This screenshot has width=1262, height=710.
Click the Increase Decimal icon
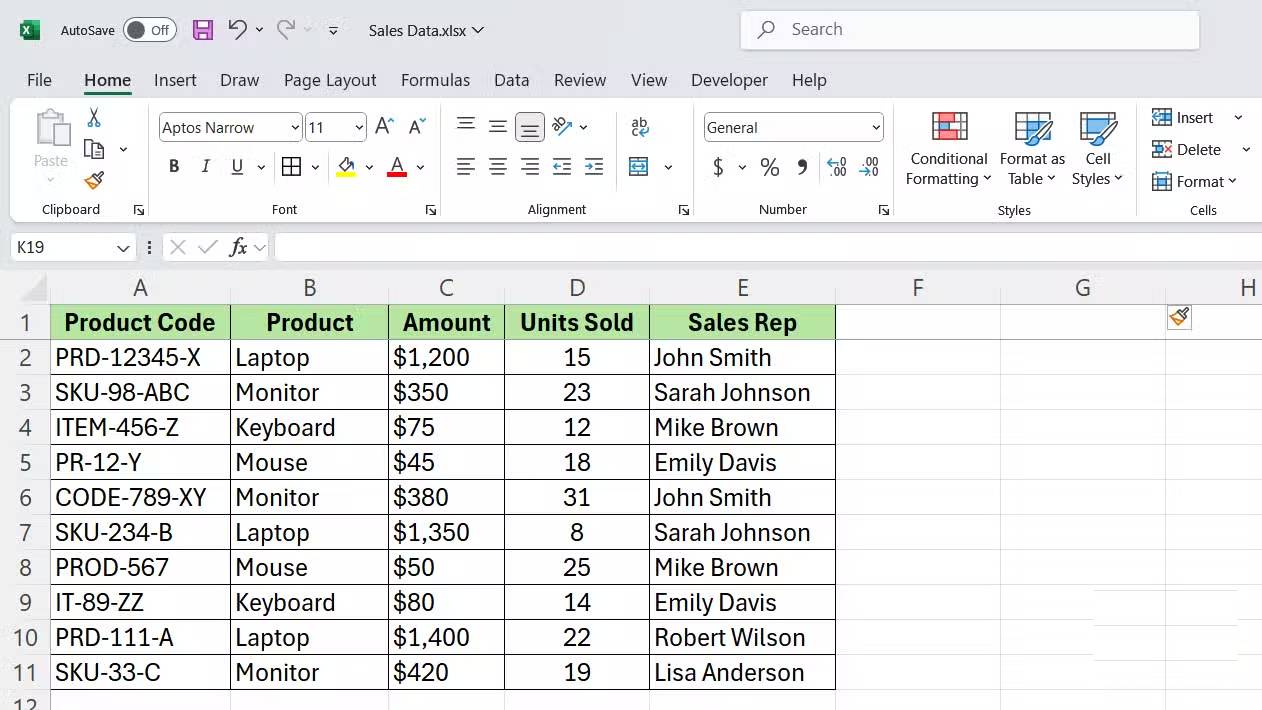tap(836, 167)
